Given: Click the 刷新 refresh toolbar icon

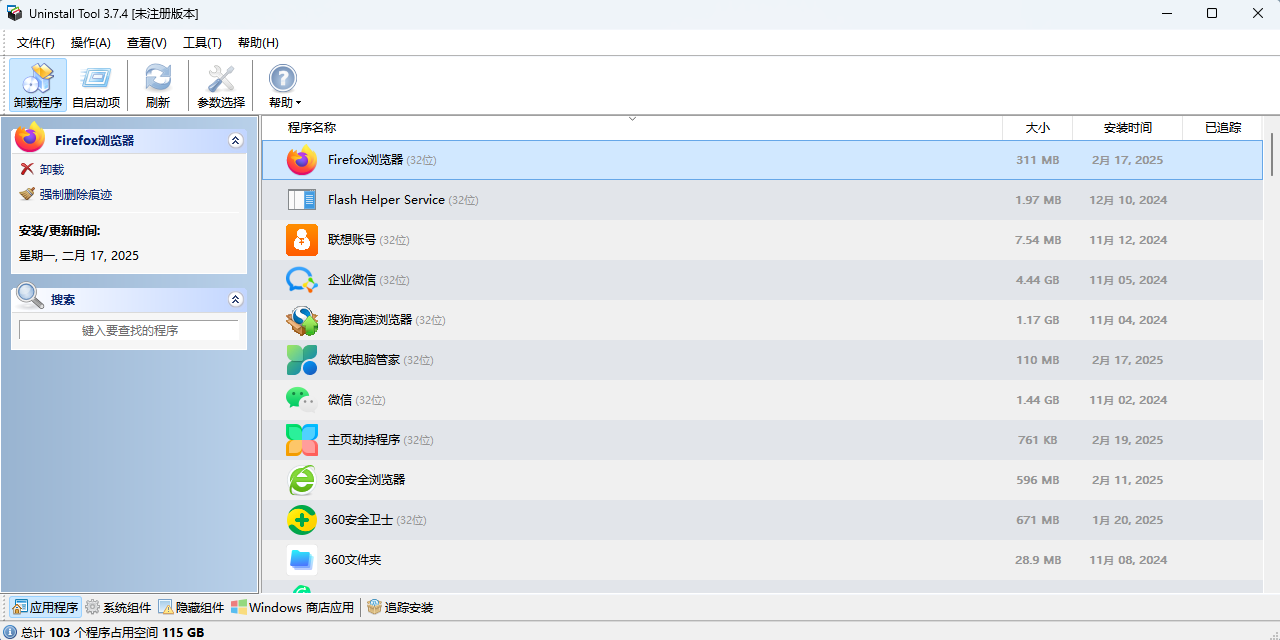Looking at the screenshot, I should point(157,85).
